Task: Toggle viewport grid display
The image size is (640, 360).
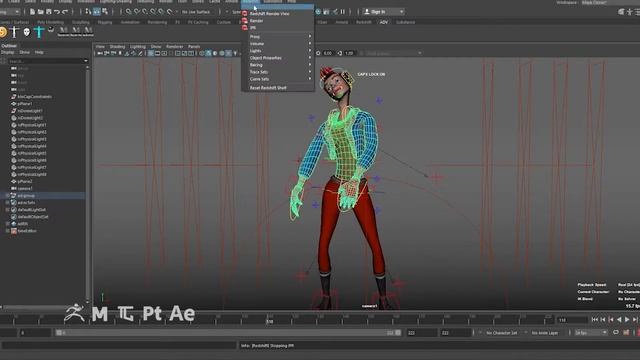Action: pos(151,53)
